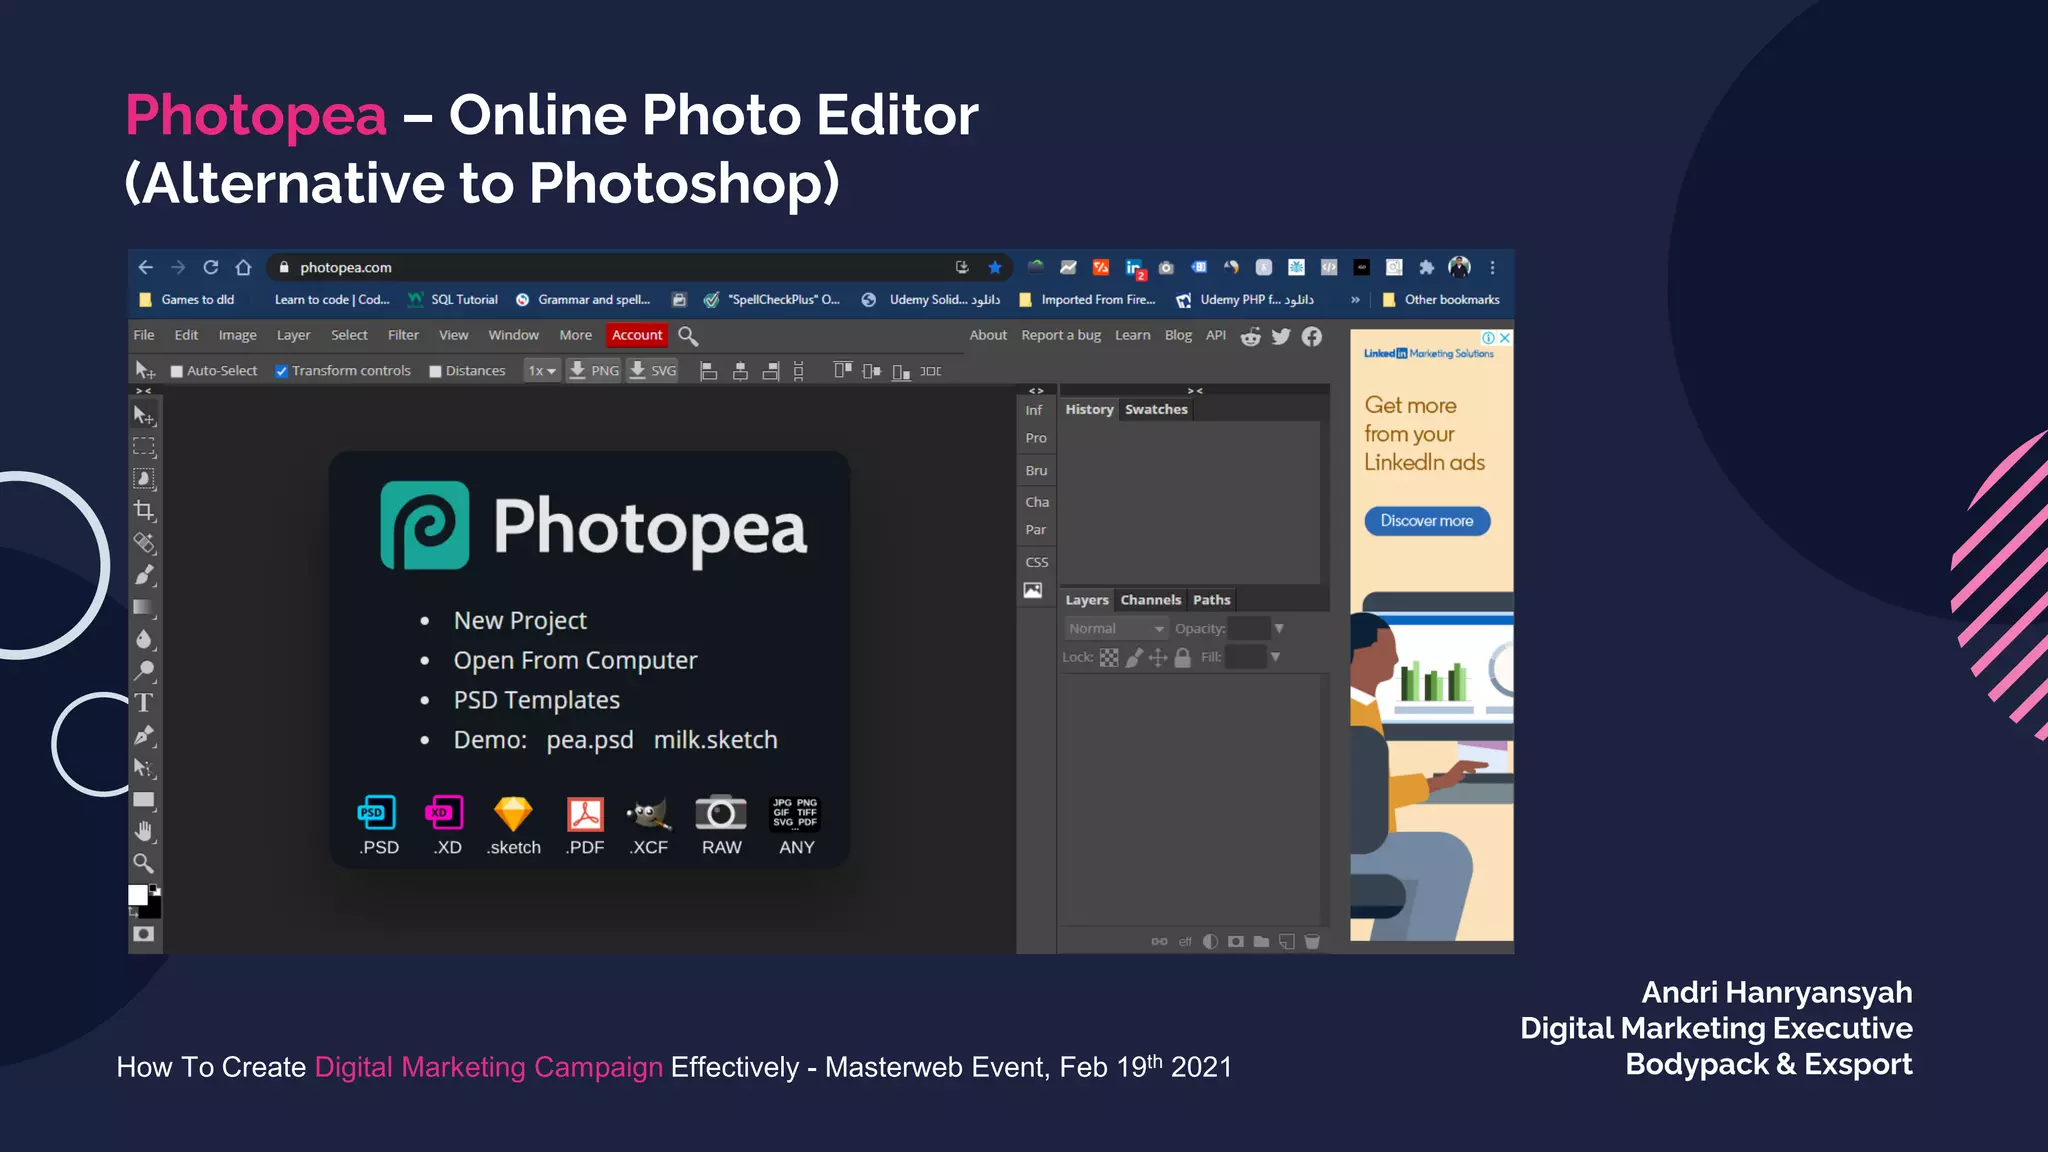
Task: Switch to the Channels tab
Action: (x=1150, y=600)
